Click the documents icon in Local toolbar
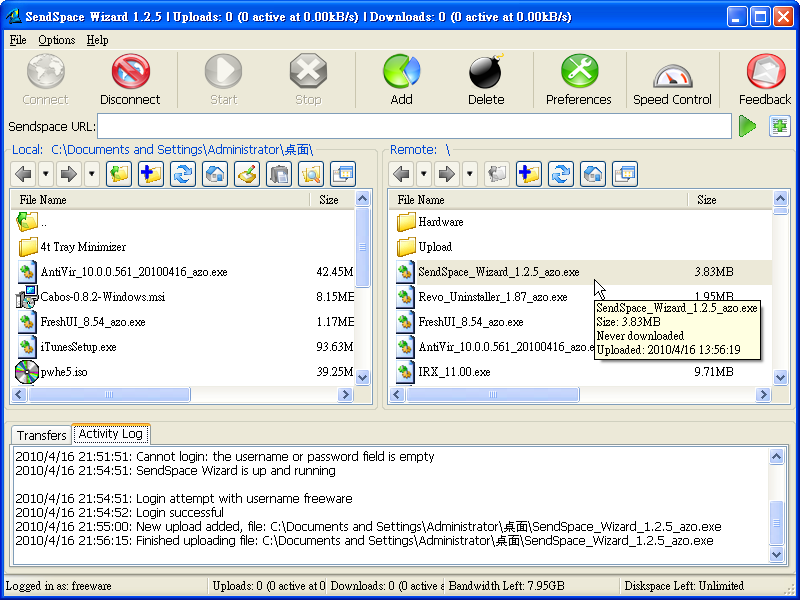Viewport: 800px width, 600px height. click(x=279, y=174)
